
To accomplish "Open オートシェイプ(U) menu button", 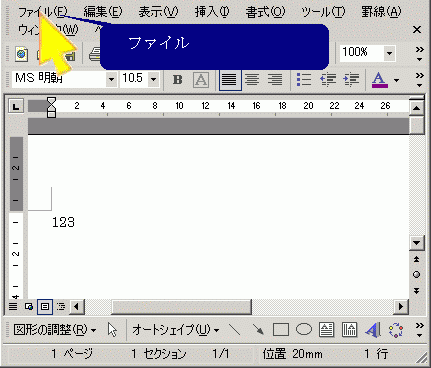I will 175,330.
